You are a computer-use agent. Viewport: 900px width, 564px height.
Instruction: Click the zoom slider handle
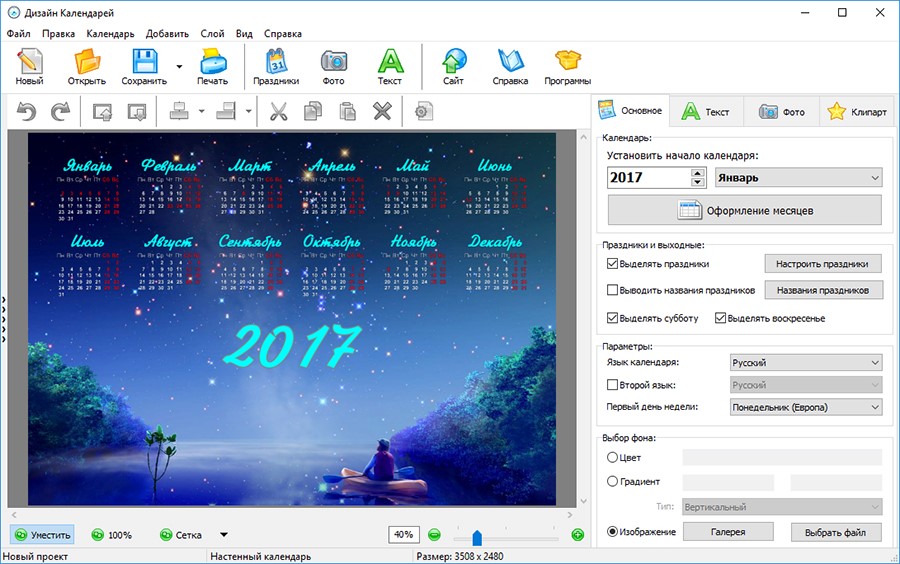click(x=477, y=537)
